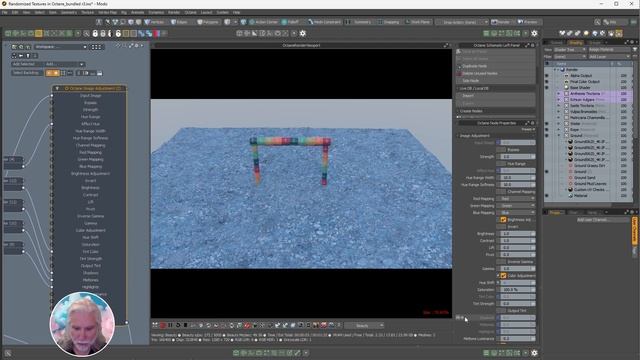Click the filter funnel icon in Shader Tree

click(635, 49)
